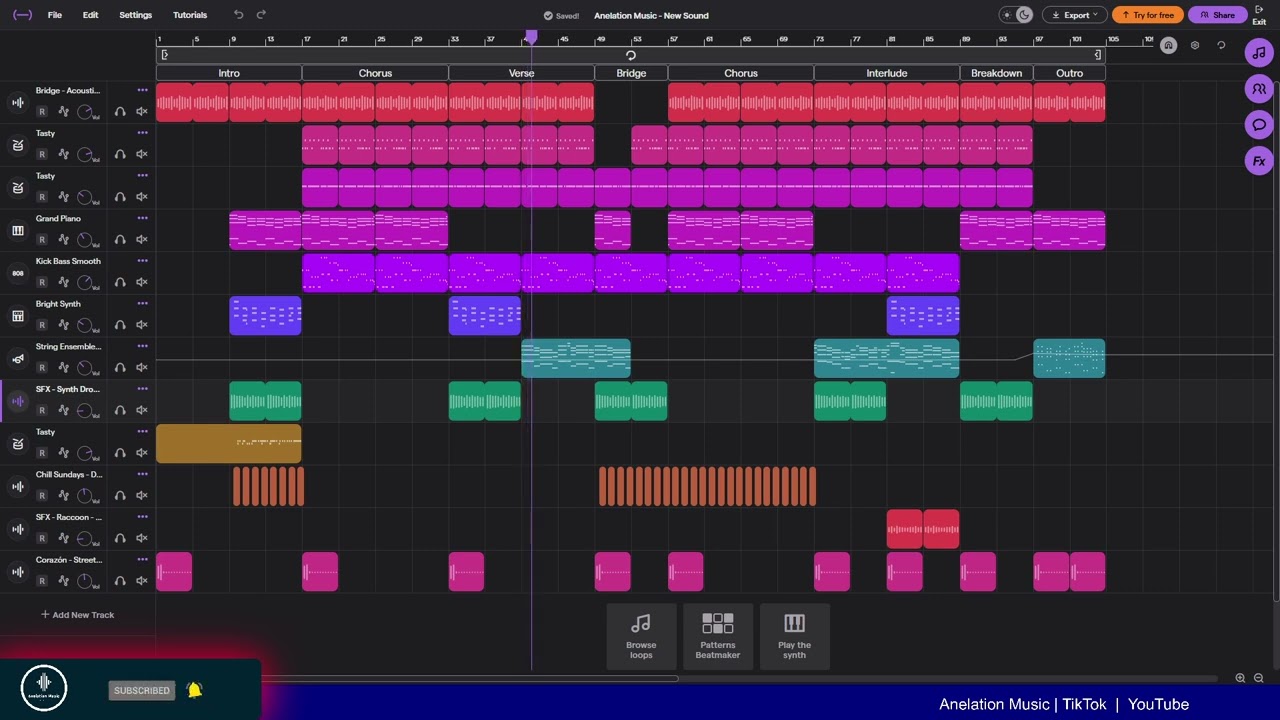The image size is (1280, 720).
Task: Open the Export dropdown
Action: click(x=1075, y=15)
